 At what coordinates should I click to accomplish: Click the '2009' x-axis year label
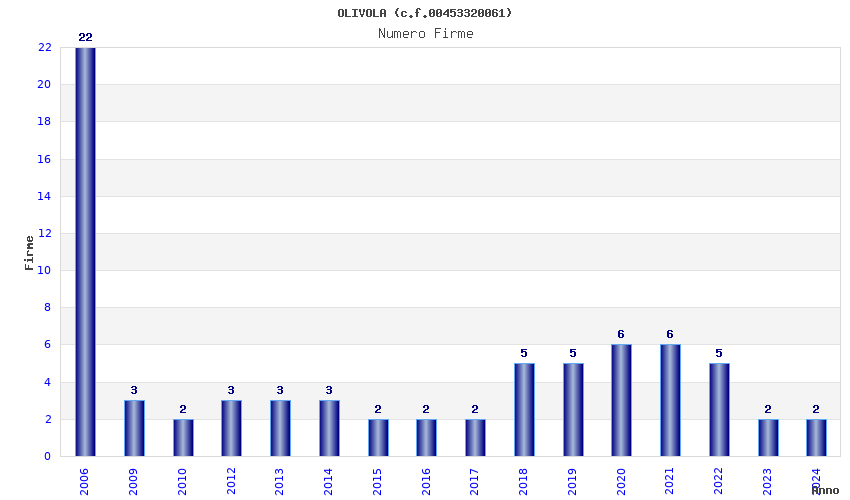coord(133,482)
